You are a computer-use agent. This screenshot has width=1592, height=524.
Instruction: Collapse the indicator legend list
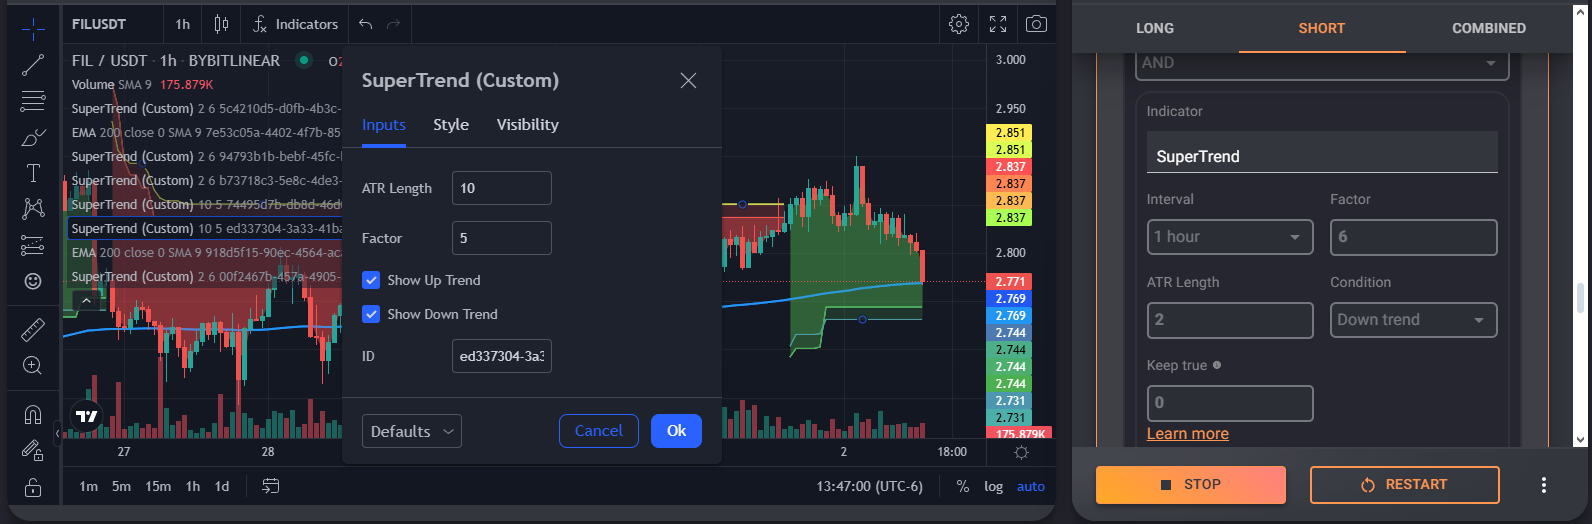coord(86,300)
